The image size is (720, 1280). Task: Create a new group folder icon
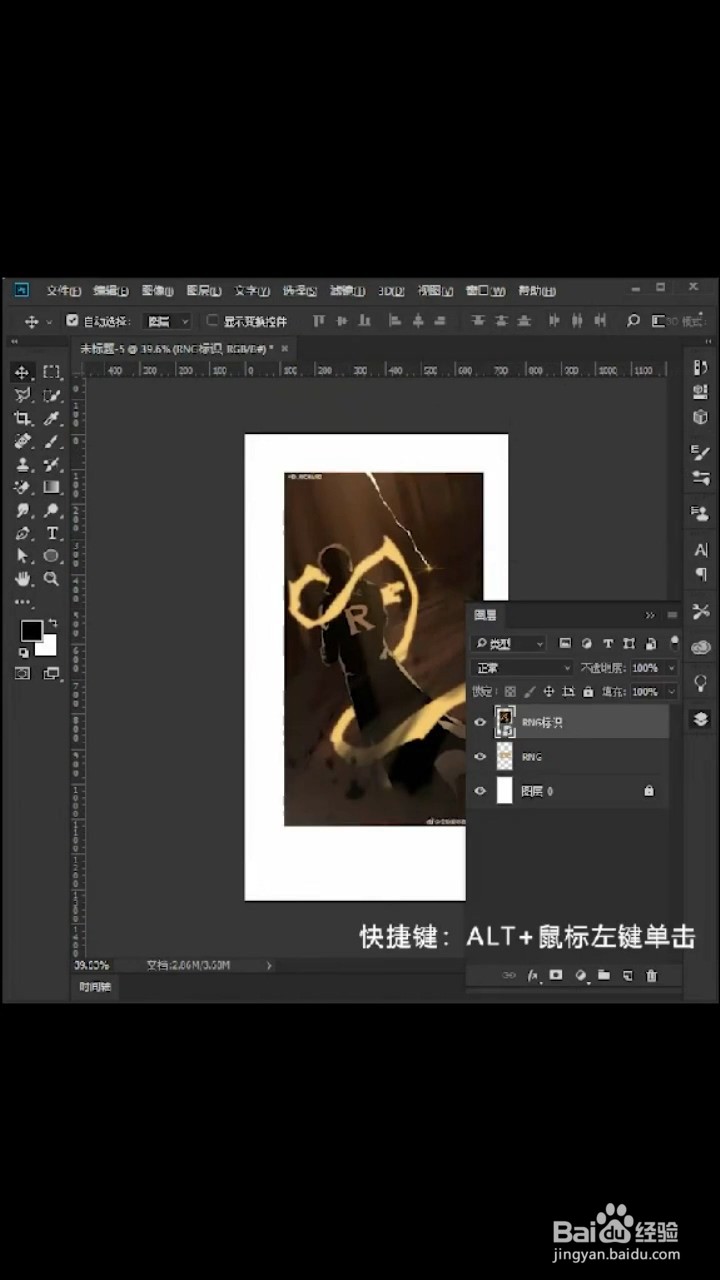pos(604,975)
